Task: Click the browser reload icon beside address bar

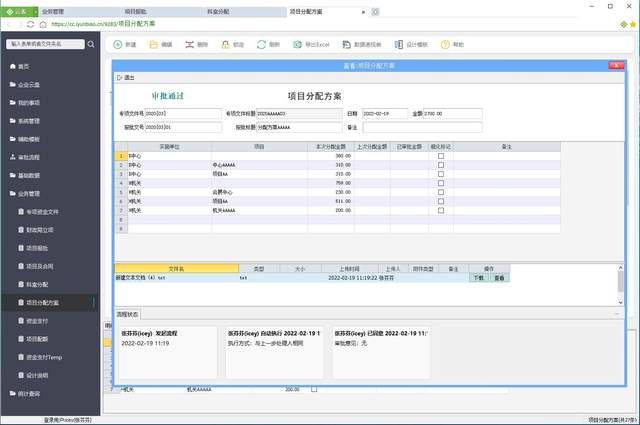Action: [x=30, y=24]
